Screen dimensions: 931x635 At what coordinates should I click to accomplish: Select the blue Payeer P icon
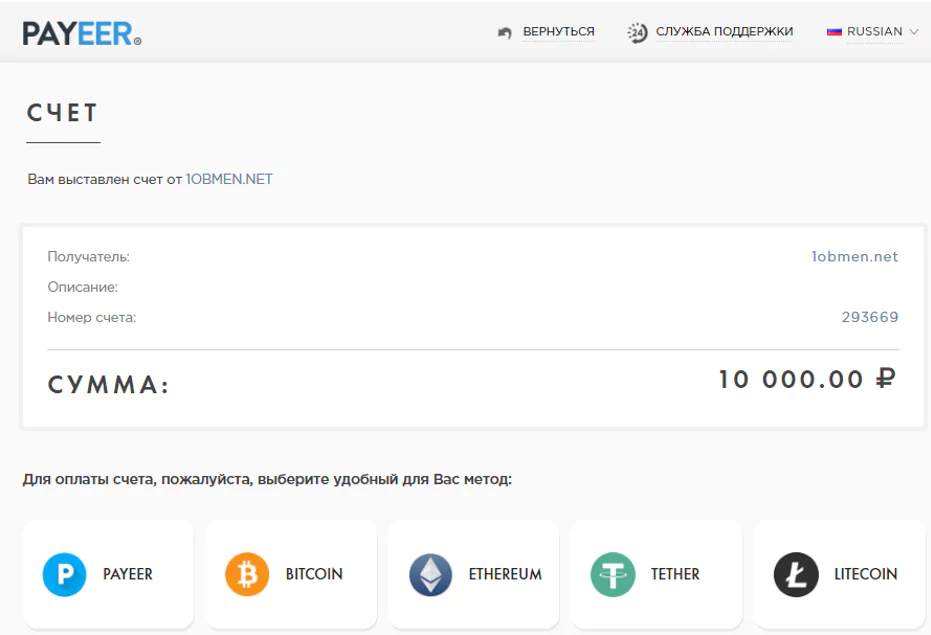[65, 574]
